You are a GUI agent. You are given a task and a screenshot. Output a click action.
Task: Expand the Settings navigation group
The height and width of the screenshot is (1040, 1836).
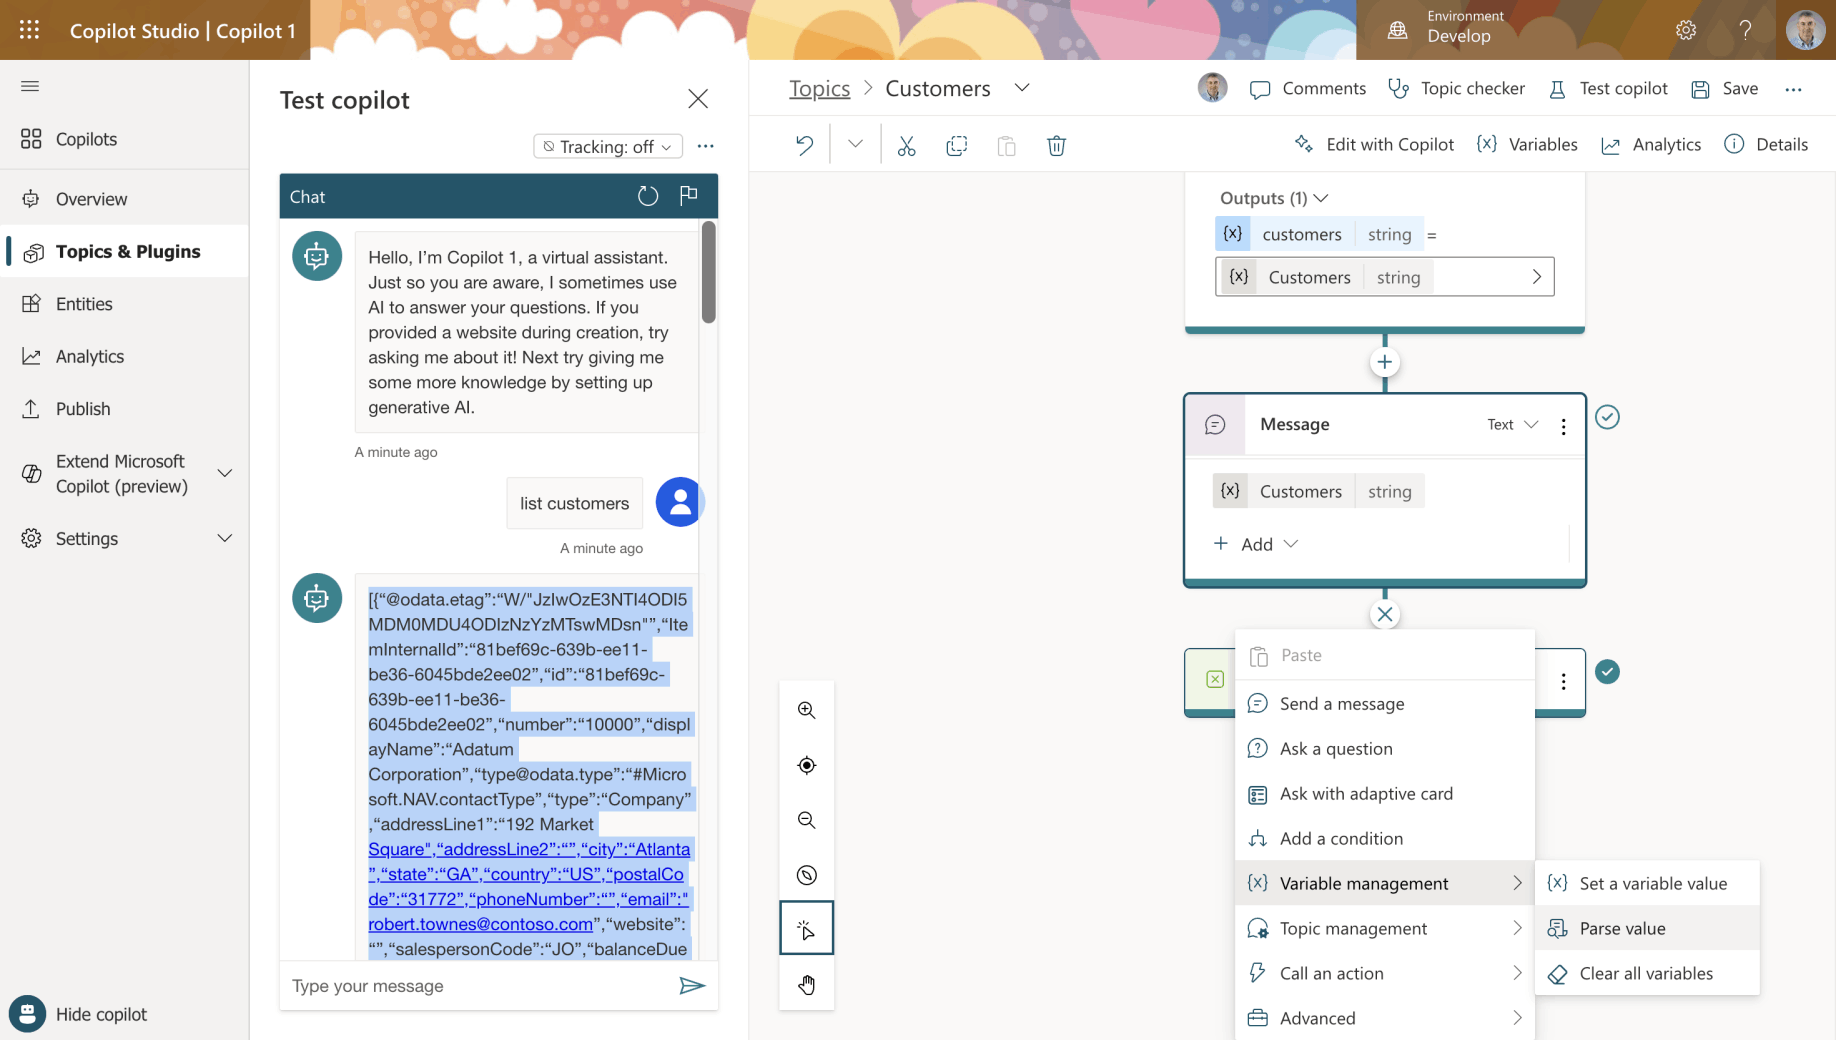tap(225, 538)
